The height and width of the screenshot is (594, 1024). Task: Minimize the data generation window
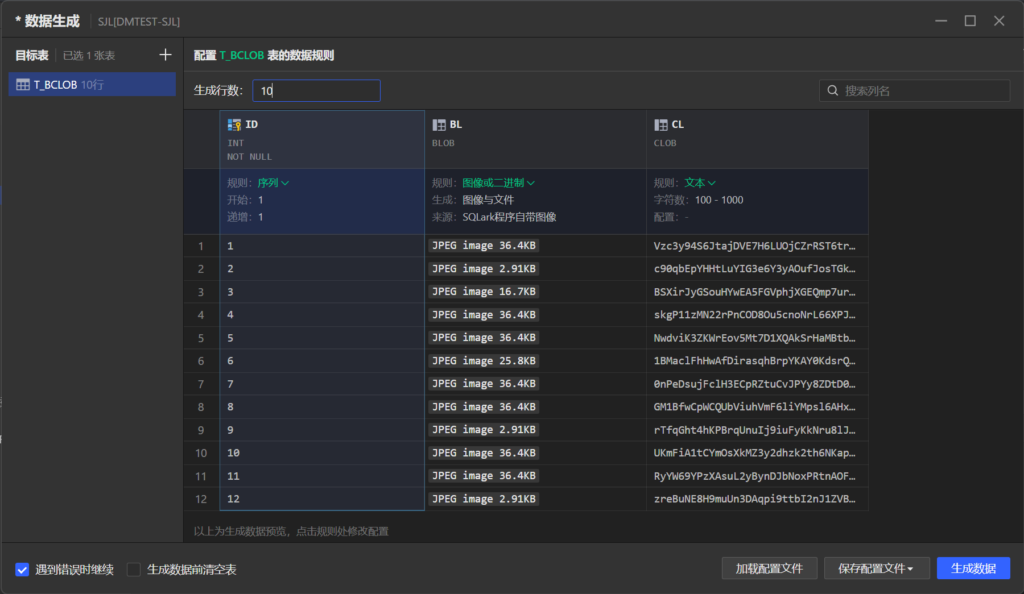[941, 20]
